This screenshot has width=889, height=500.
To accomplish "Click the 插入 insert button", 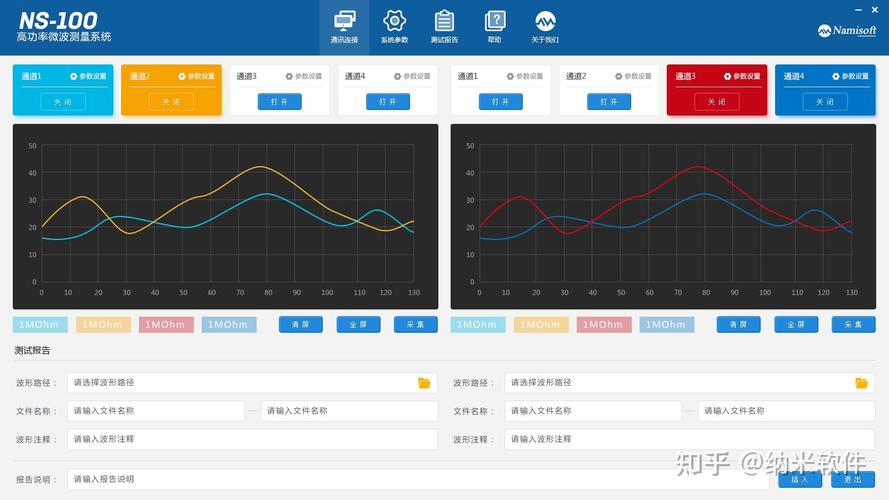I will (x=800, y=480).
